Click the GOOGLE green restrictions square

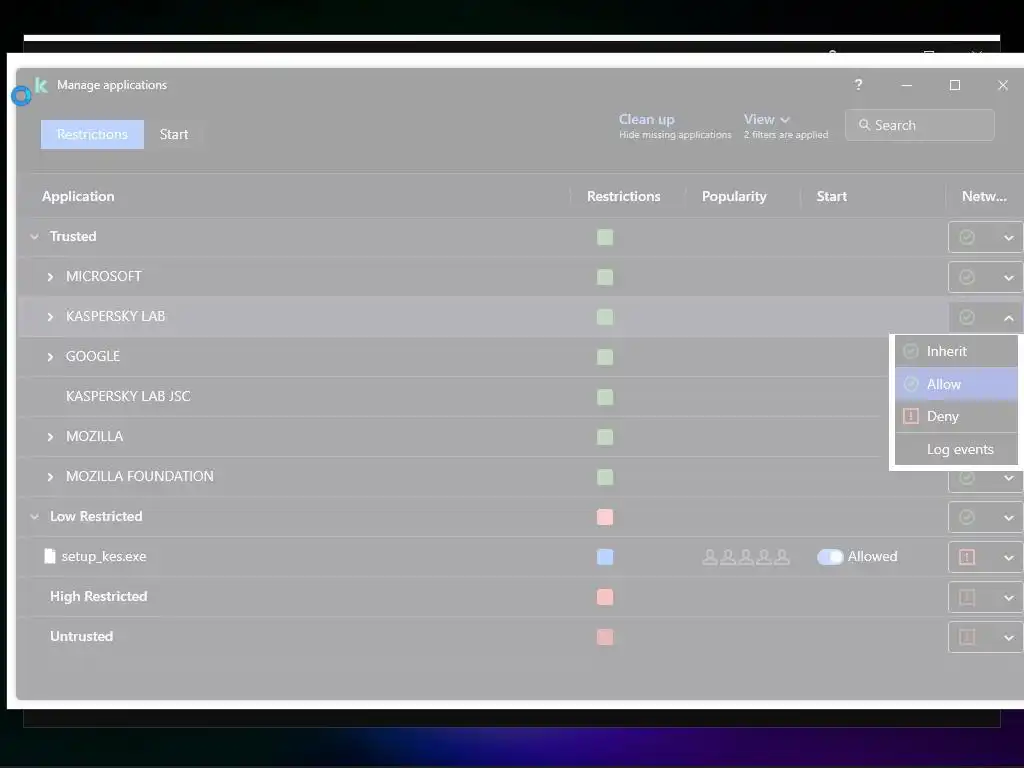click(x=605, y=357)
